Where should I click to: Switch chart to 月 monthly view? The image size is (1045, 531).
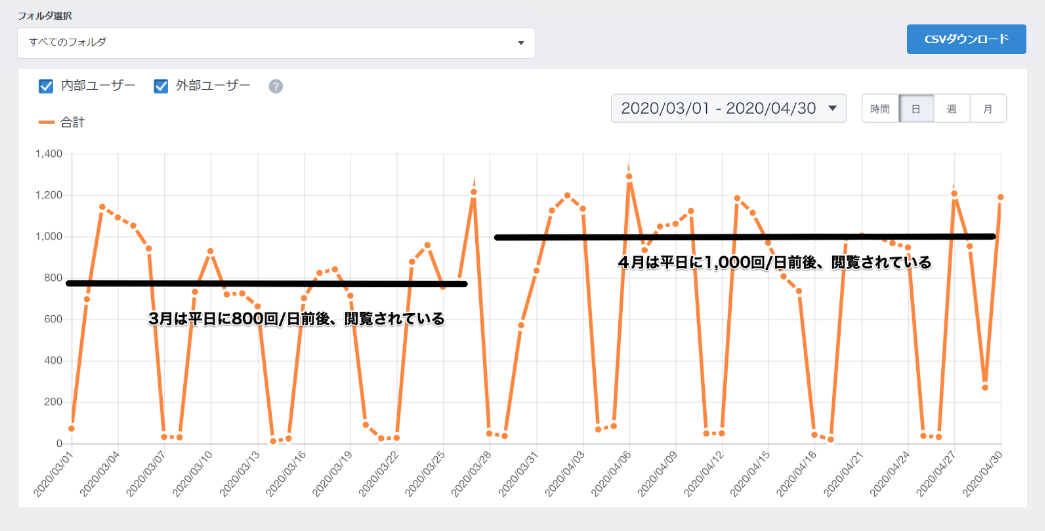point(988,108)
